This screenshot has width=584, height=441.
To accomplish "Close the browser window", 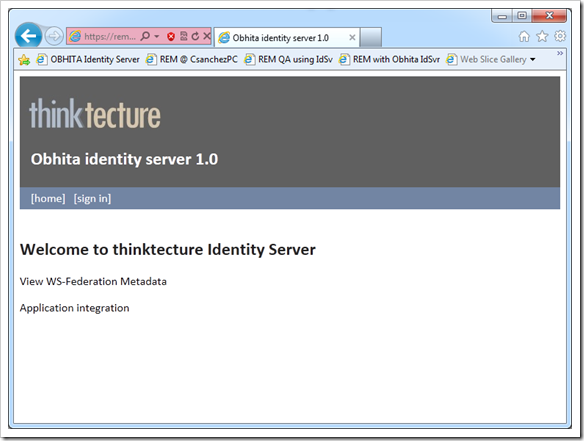I will (x=549, y=15).
